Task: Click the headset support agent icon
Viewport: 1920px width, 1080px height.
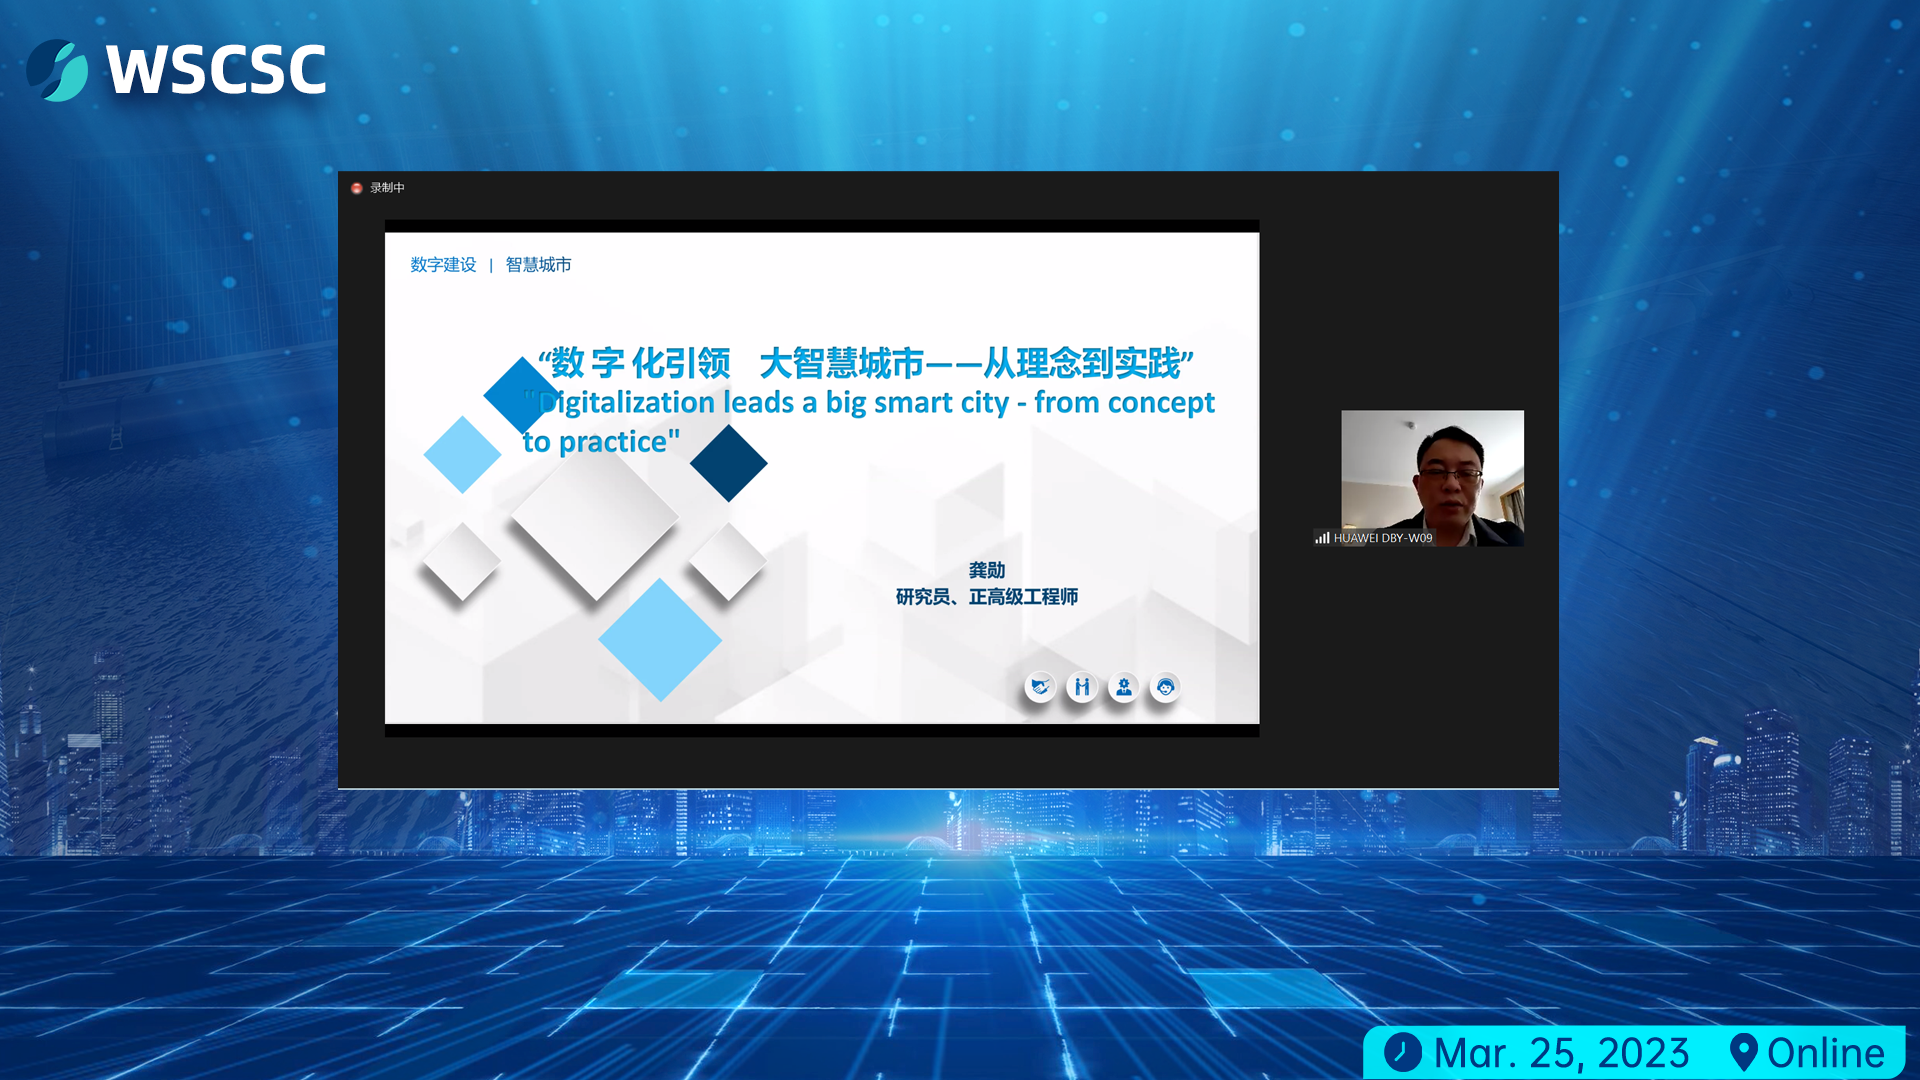Action: point(1166,687)
